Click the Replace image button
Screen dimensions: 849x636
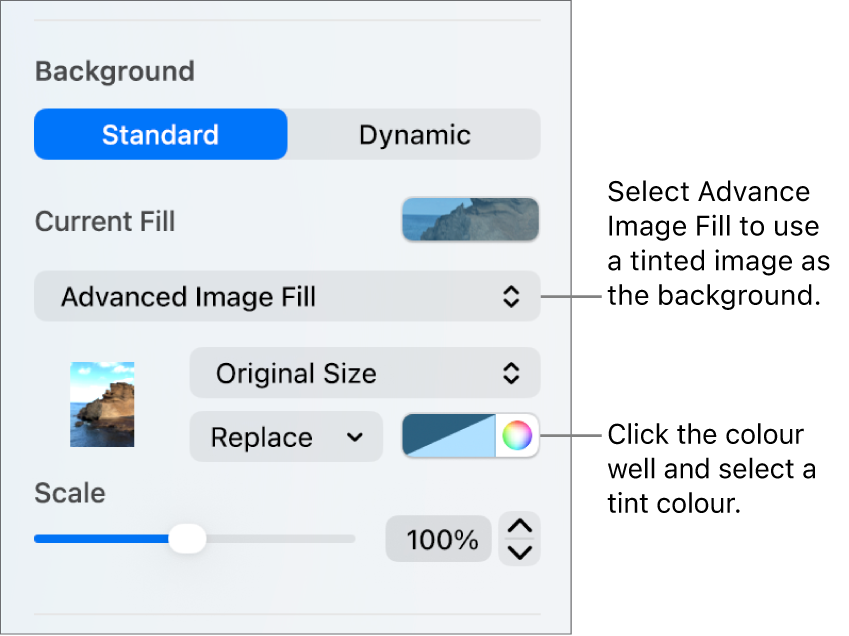[x=286, y=436]
